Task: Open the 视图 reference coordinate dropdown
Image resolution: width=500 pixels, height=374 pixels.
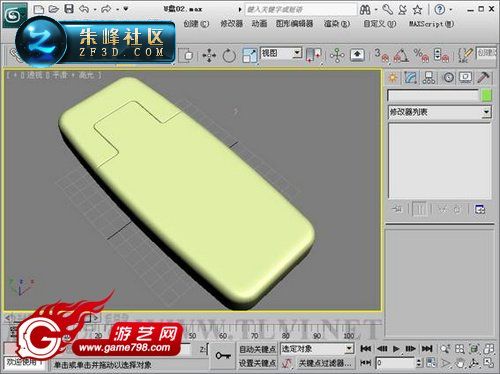Action: click(281, 53)
